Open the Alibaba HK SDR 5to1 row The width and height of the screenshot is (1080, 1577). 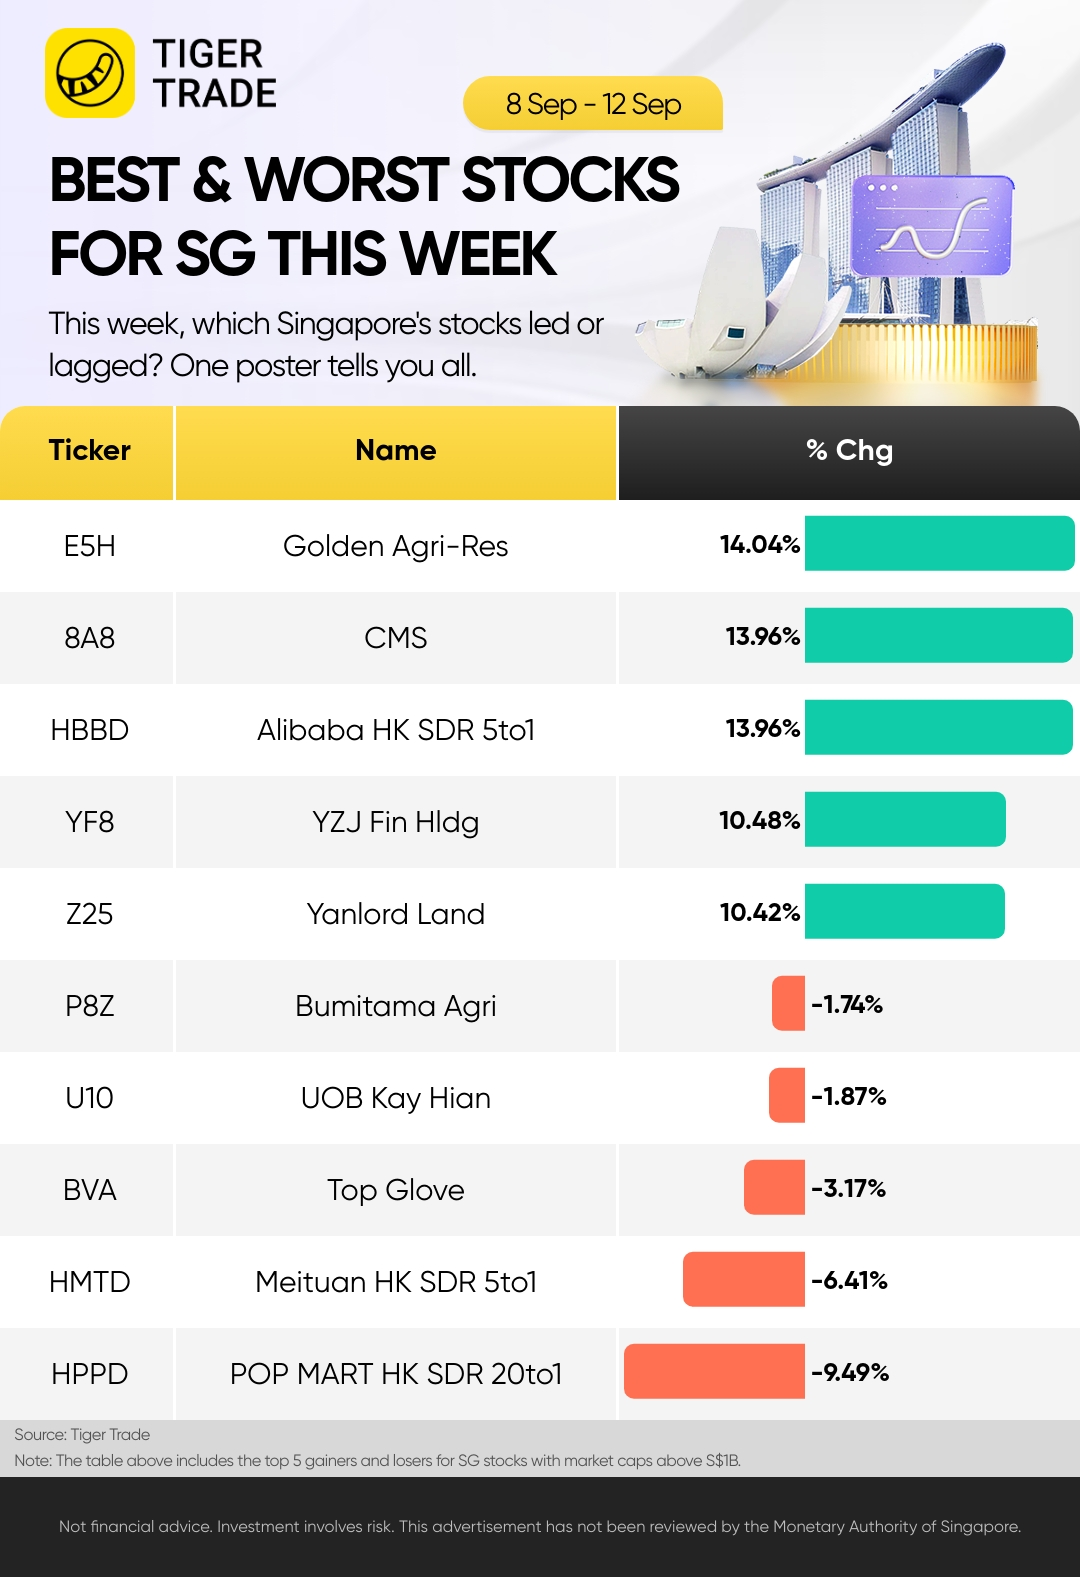tap(396, 730)
